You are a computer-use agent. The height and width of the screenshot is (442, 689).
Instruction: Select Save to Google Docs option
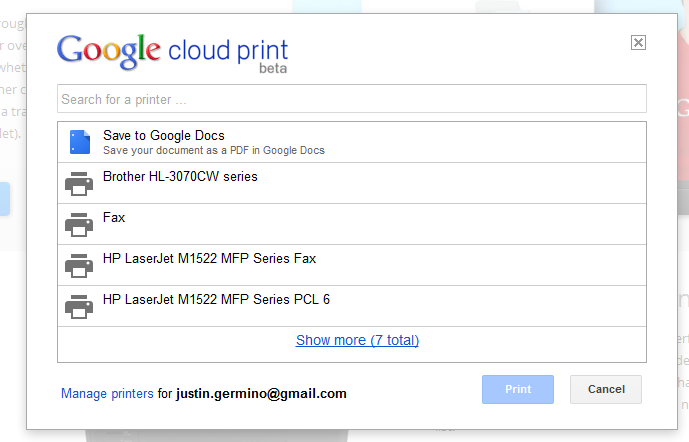tap(352, 142)
